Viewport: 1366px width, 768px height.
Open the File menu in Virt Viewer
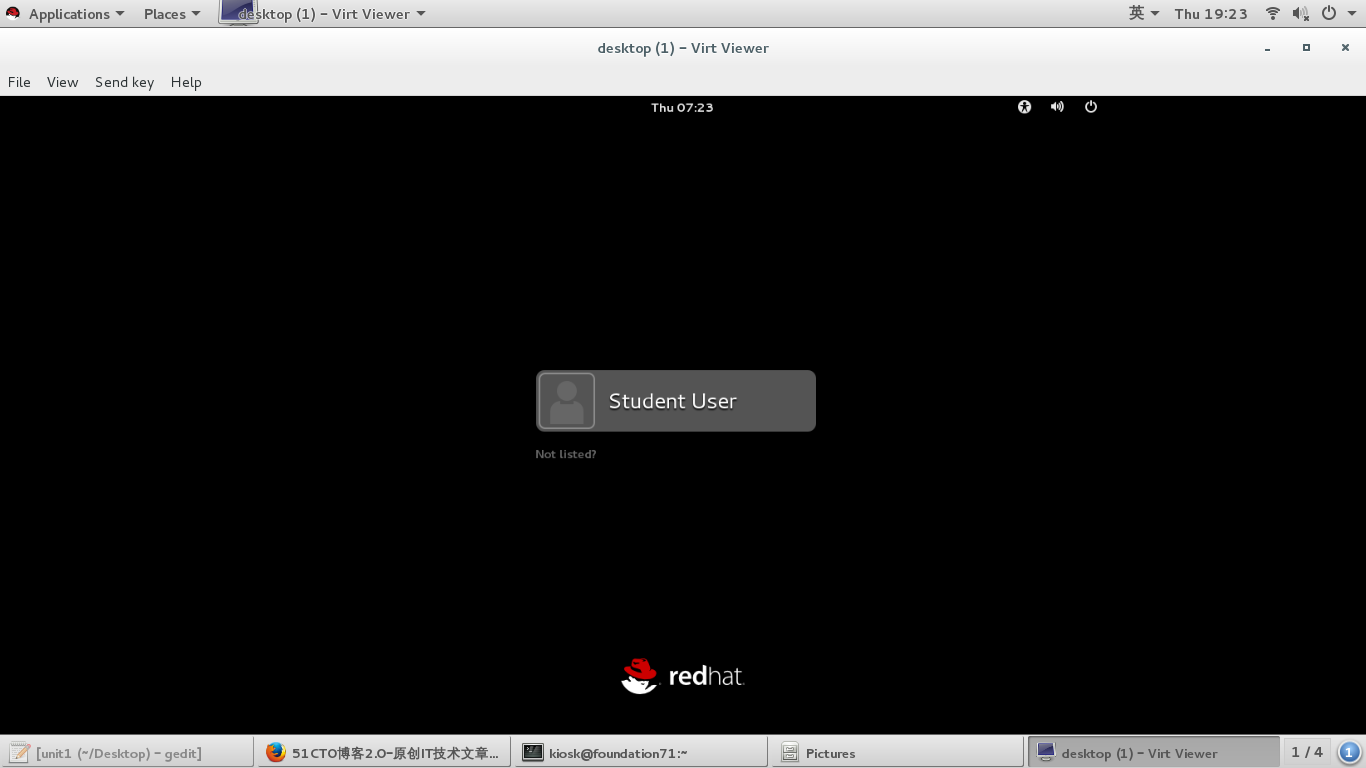point(19,82)
